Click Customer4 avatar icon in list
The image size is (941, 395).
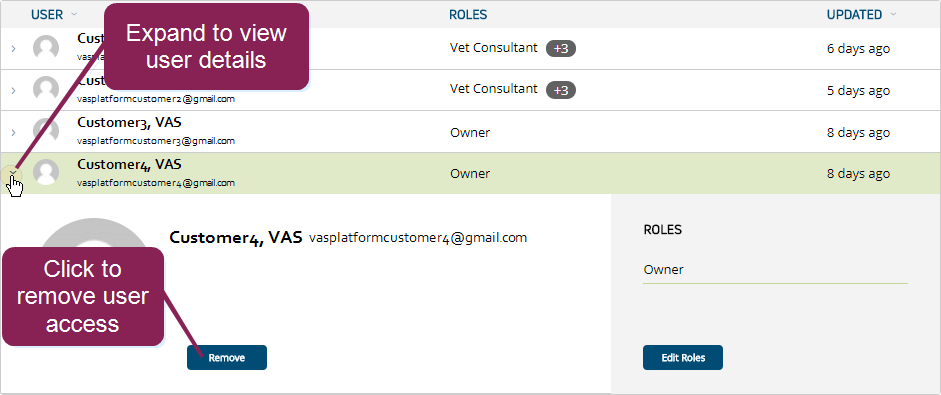pyautogui.click(x=46, y=173)
